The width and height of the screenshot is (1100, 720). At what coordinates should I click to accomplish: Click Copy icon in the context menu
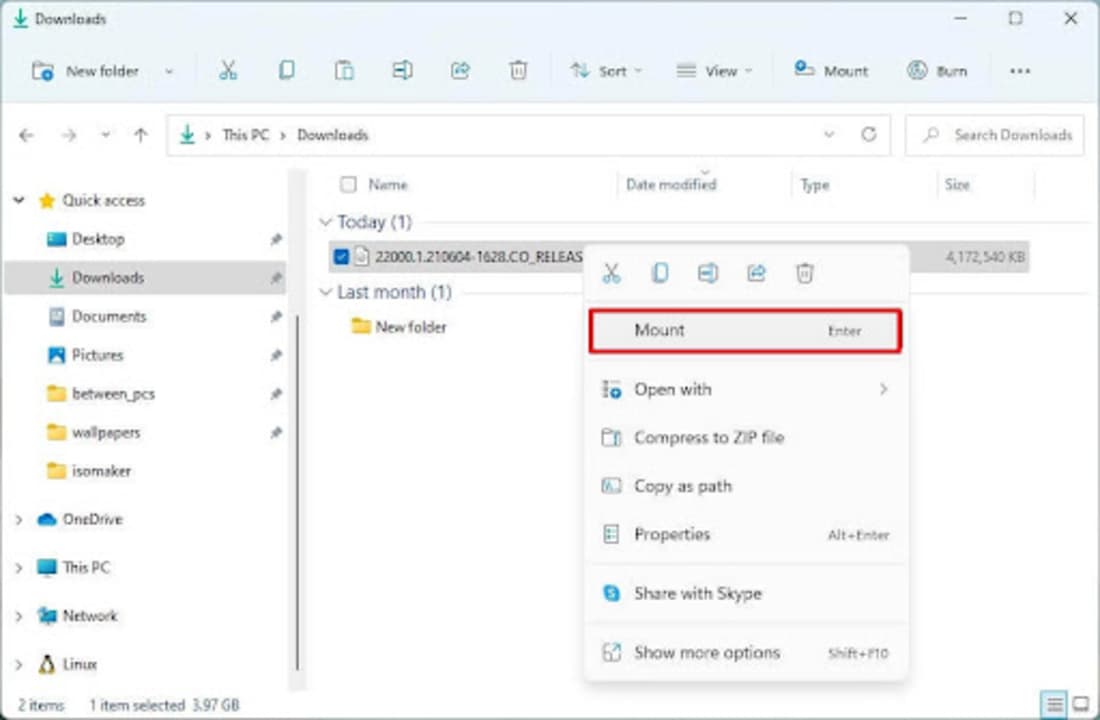[660, 273]
